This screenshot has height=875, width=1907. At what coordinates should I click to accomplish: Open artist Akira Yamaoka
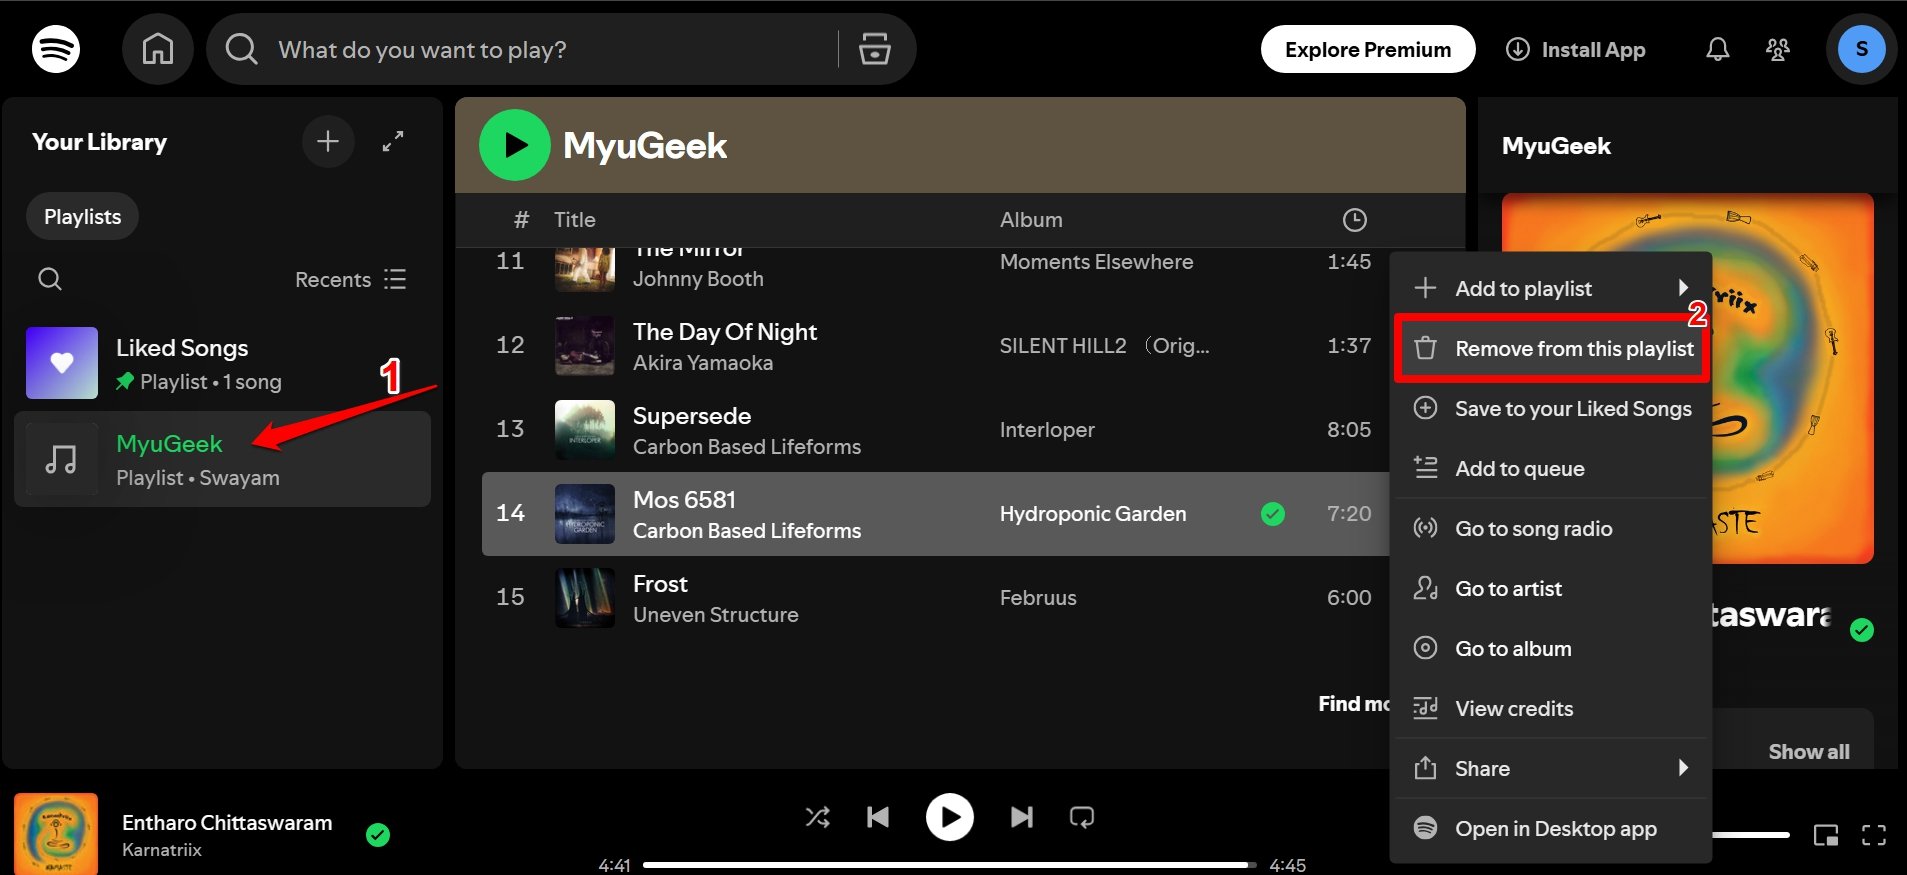(702, 362)
